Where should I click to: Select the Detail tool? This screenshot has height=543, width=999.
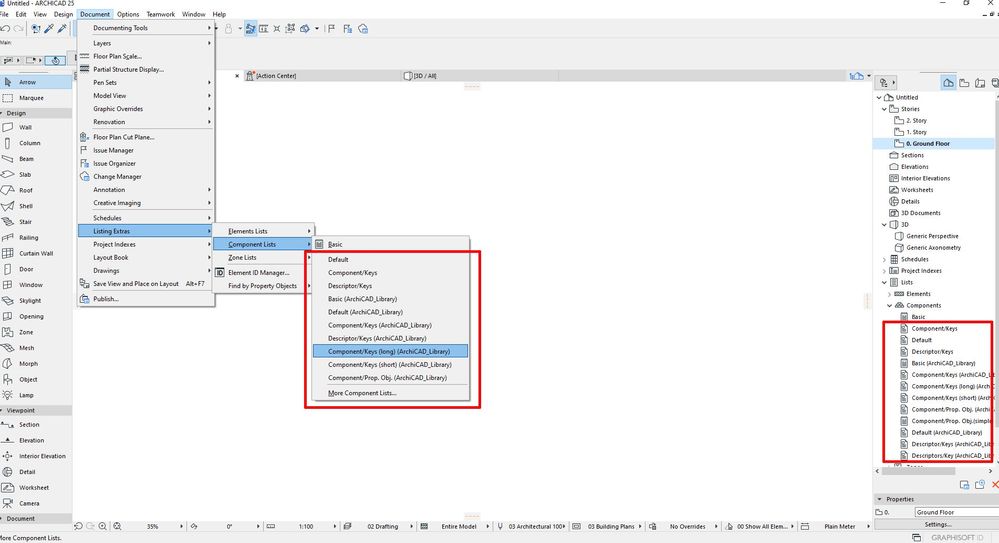36,472
